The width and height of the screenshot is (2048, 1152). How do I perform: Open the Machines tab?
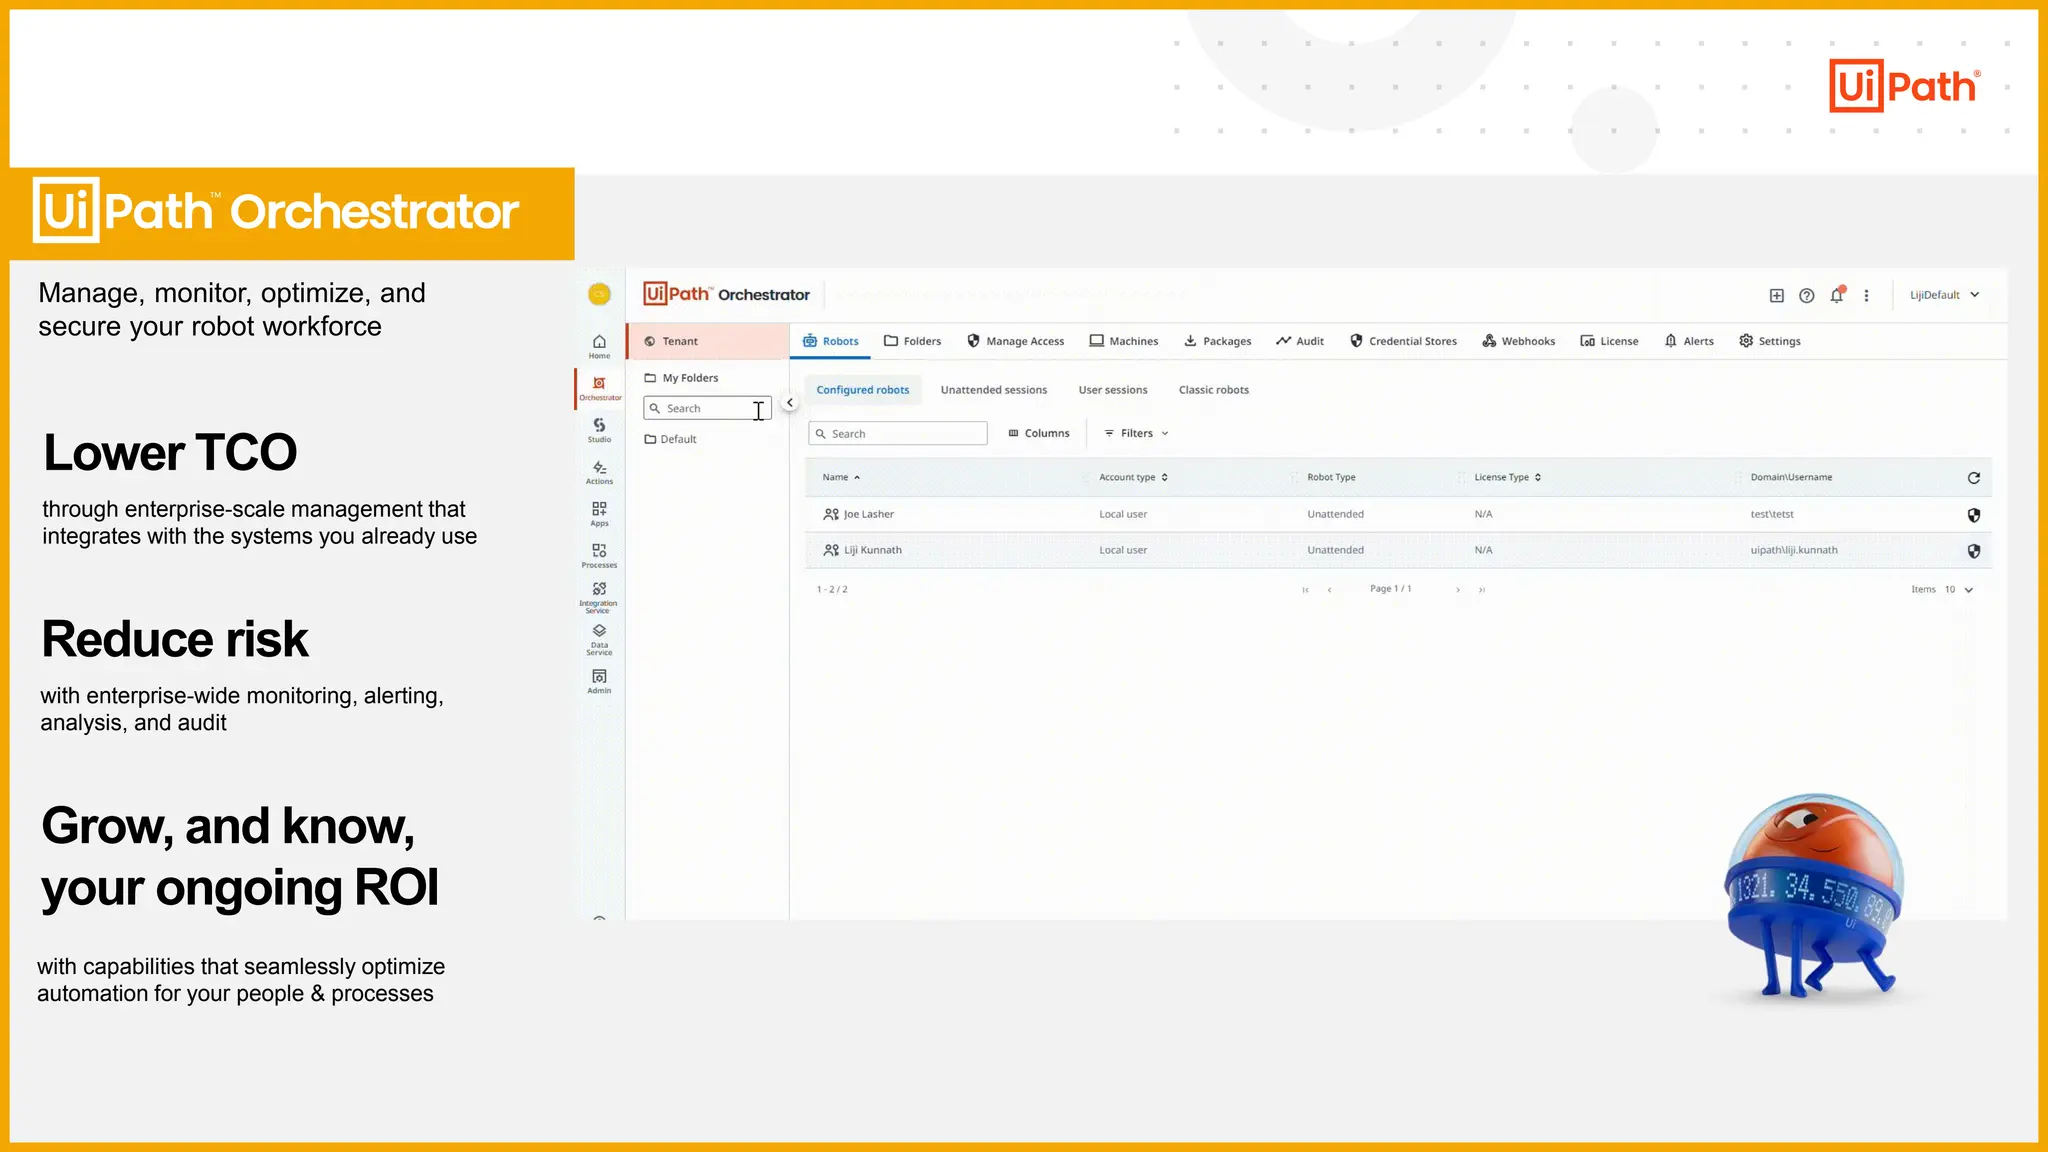click(x=1123, y=341)
